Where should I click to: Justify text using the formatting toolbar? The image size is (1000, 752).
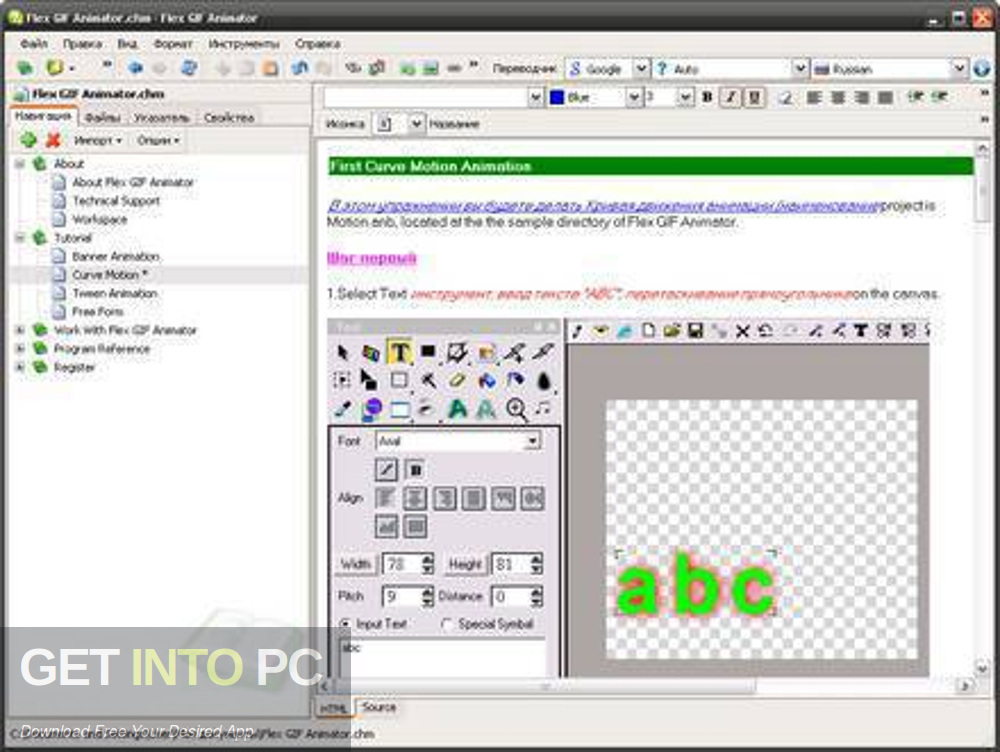tap(885, 98)
